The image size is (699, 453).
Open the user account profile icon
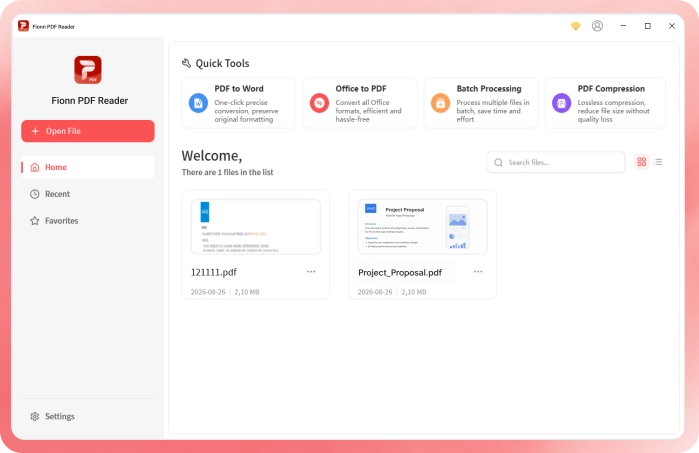597,26
